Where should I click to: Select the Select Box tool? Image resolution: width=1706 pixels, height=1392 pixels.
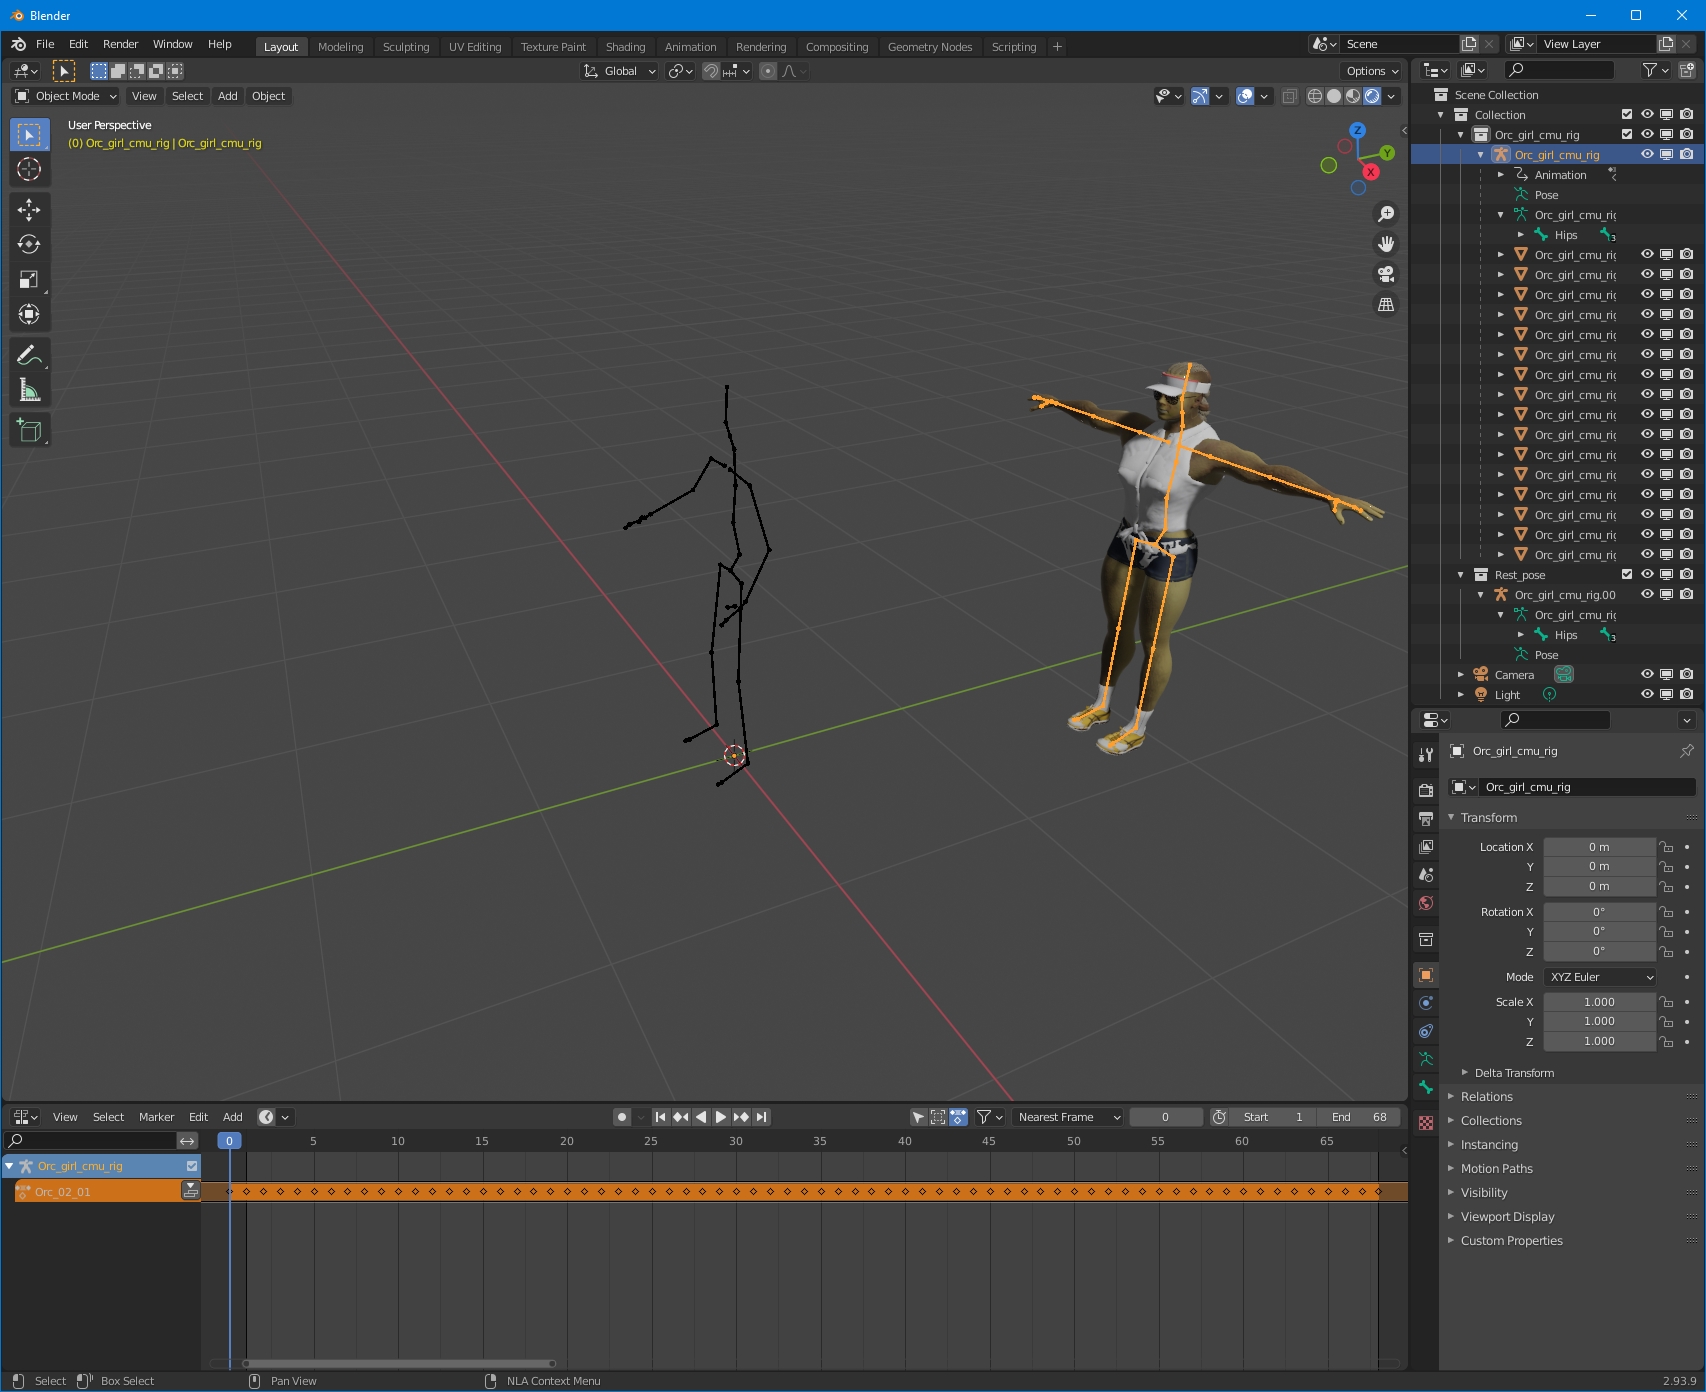(29, 134)
